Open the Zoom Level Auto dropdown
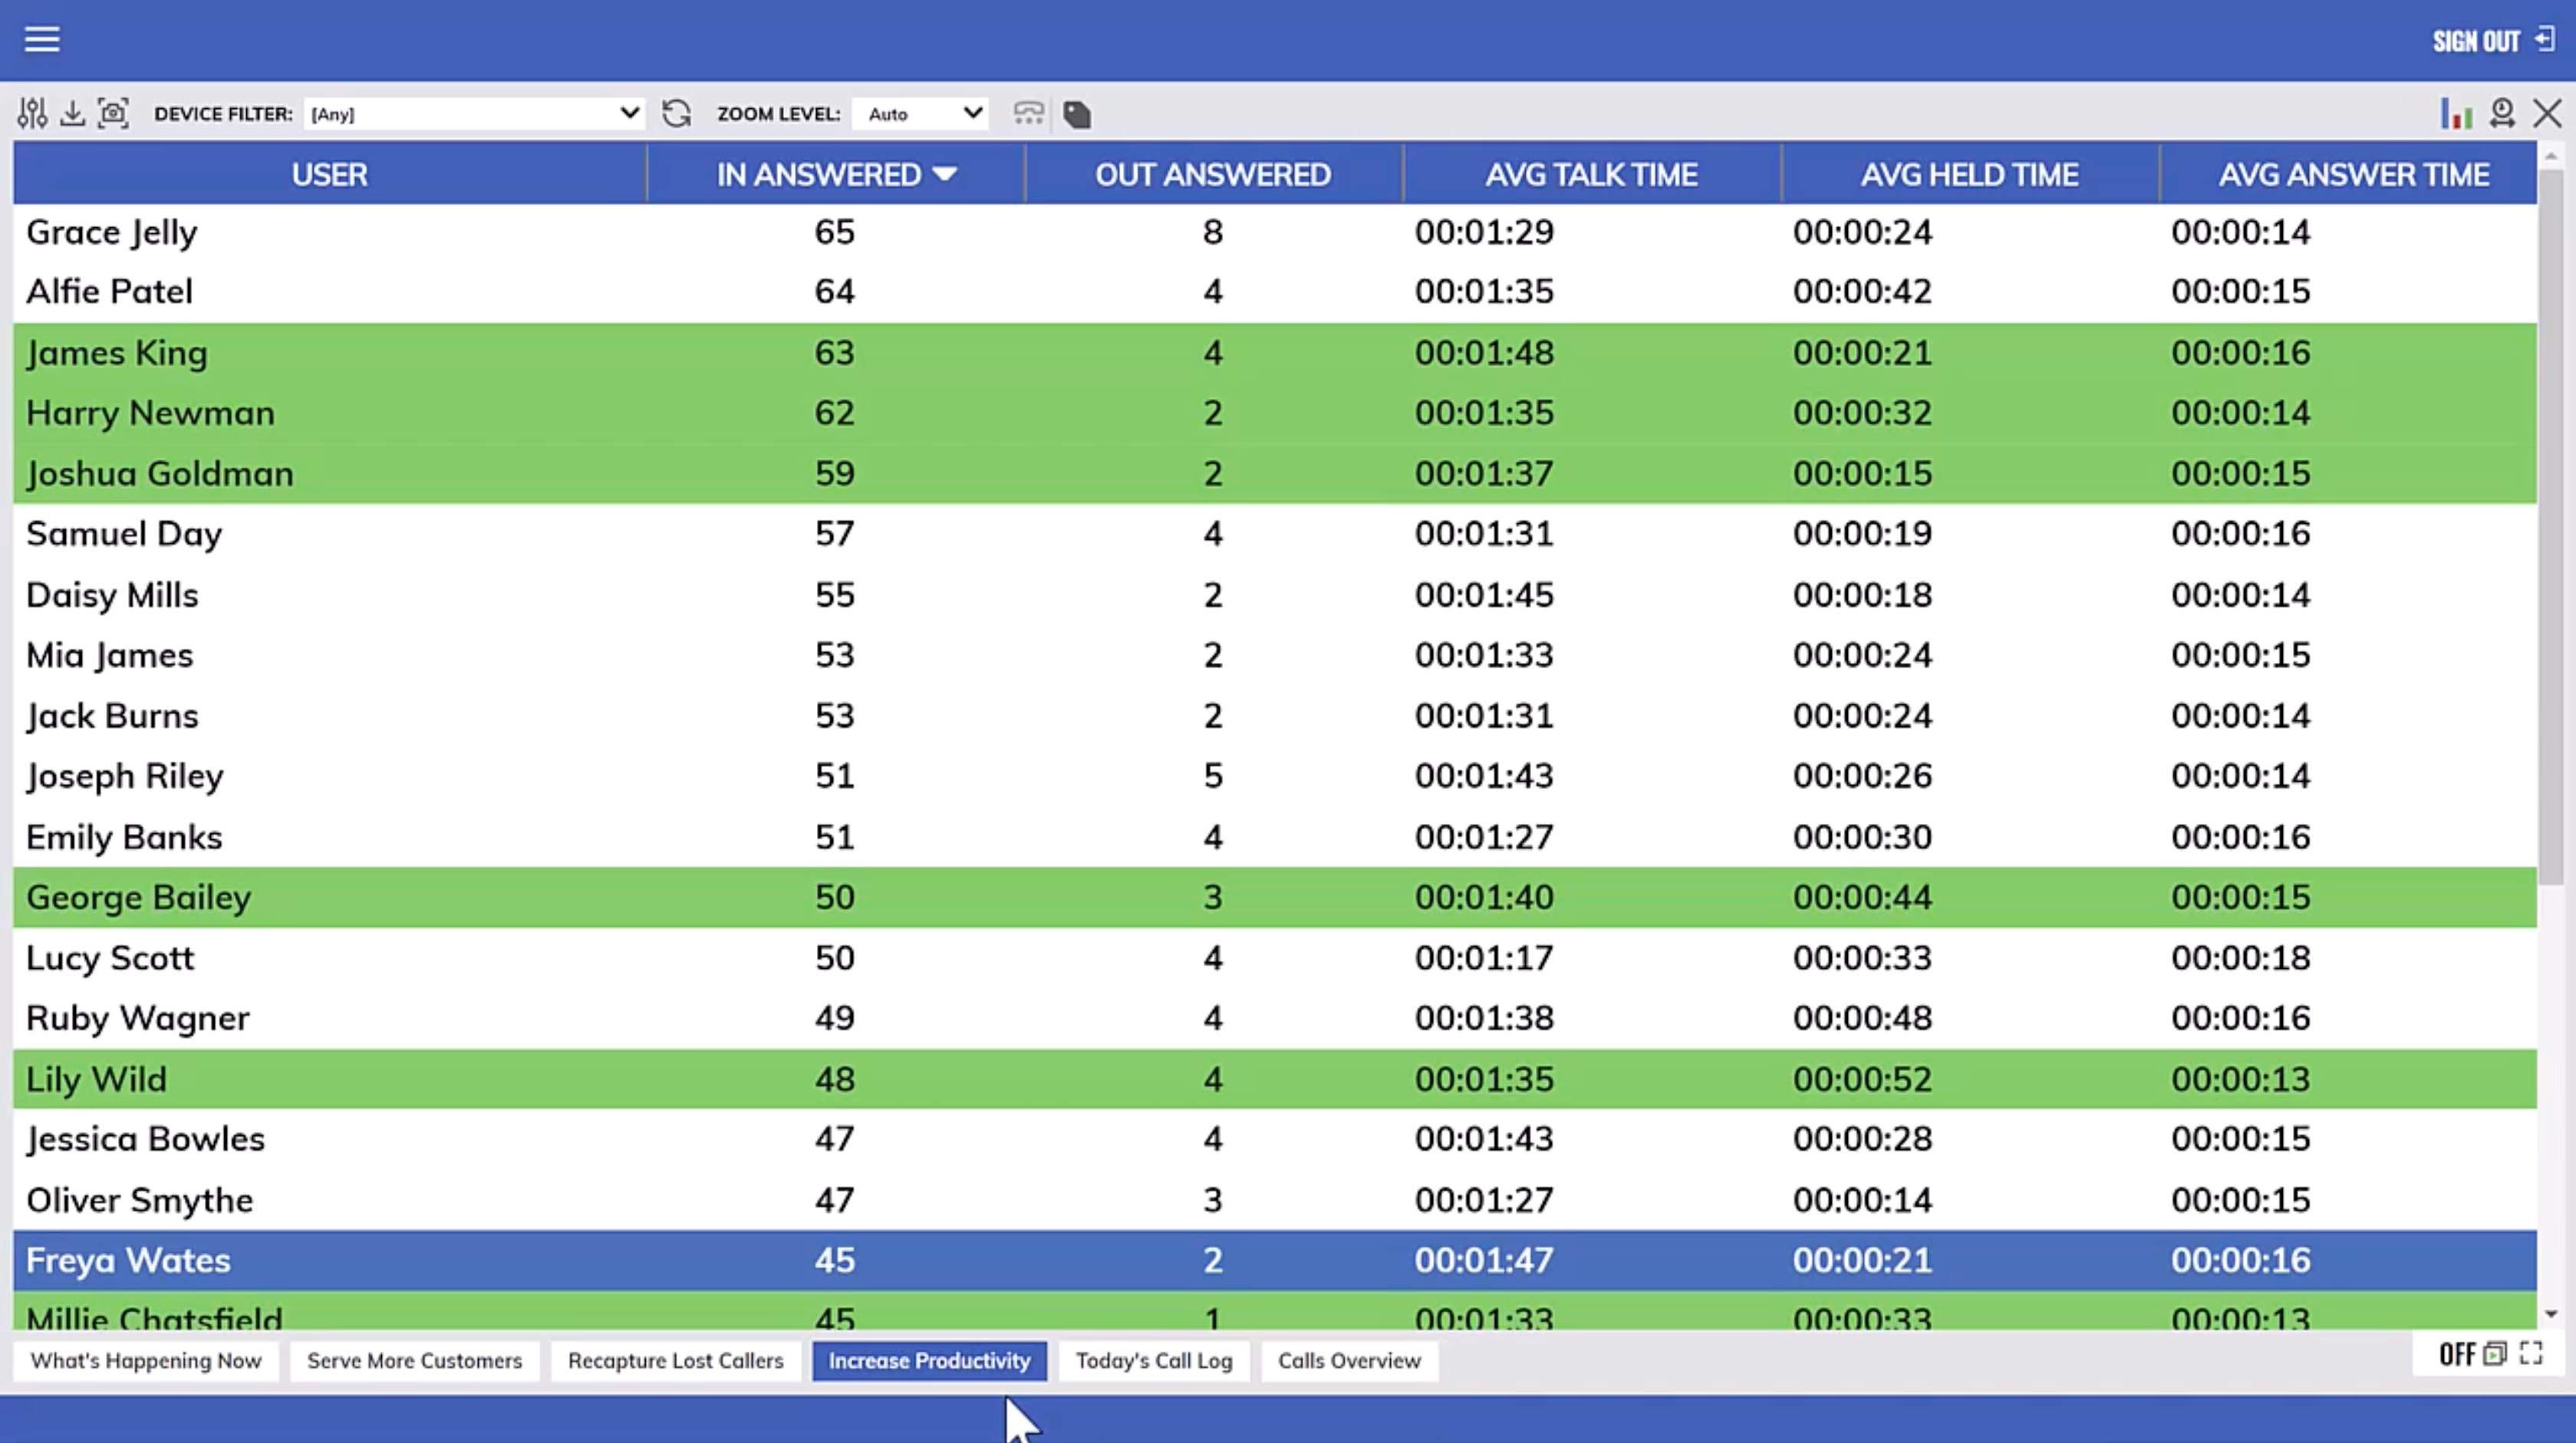This screenshot has height=1443, width=2576. click(921, 114)
